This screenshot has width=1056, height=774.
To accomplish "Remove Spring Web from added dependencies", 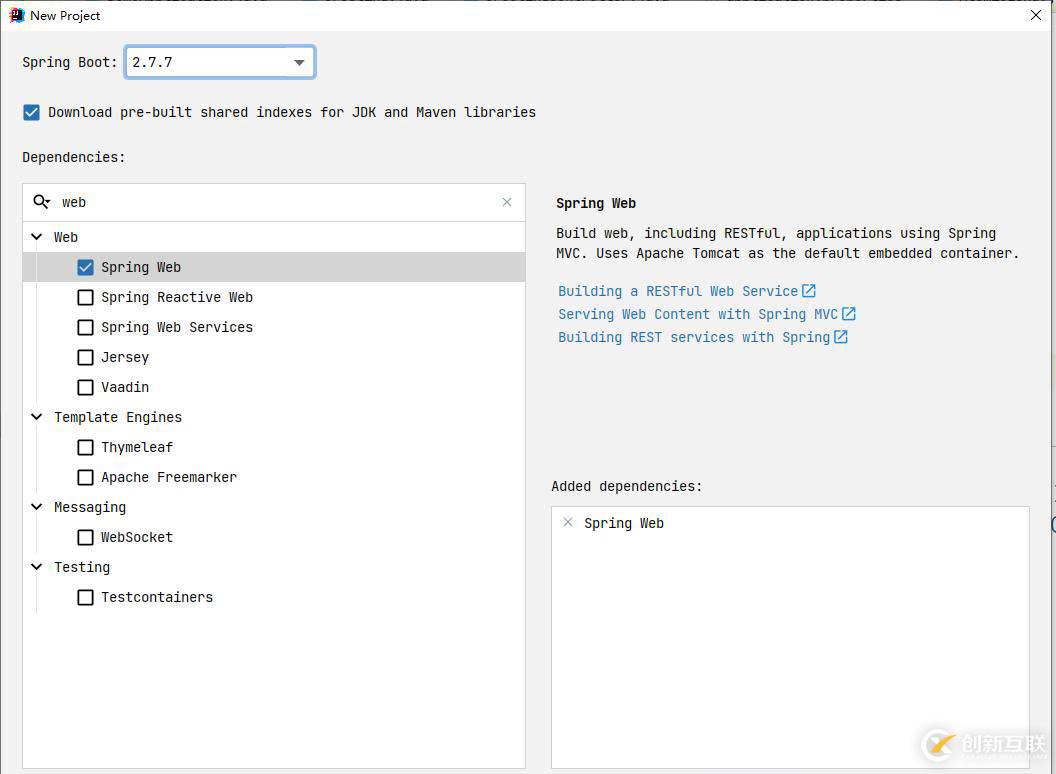I will [x=568, y=522].
